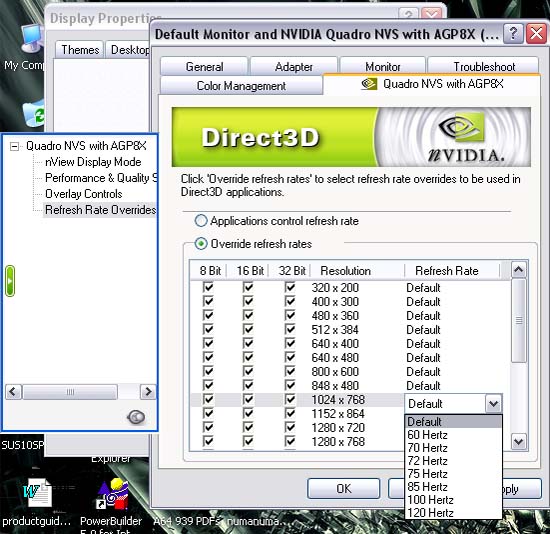The image size is (550, 534).
Task: Toggle 32 Bit checkbox for 512 x 384
Action: [x=290, y=329]
